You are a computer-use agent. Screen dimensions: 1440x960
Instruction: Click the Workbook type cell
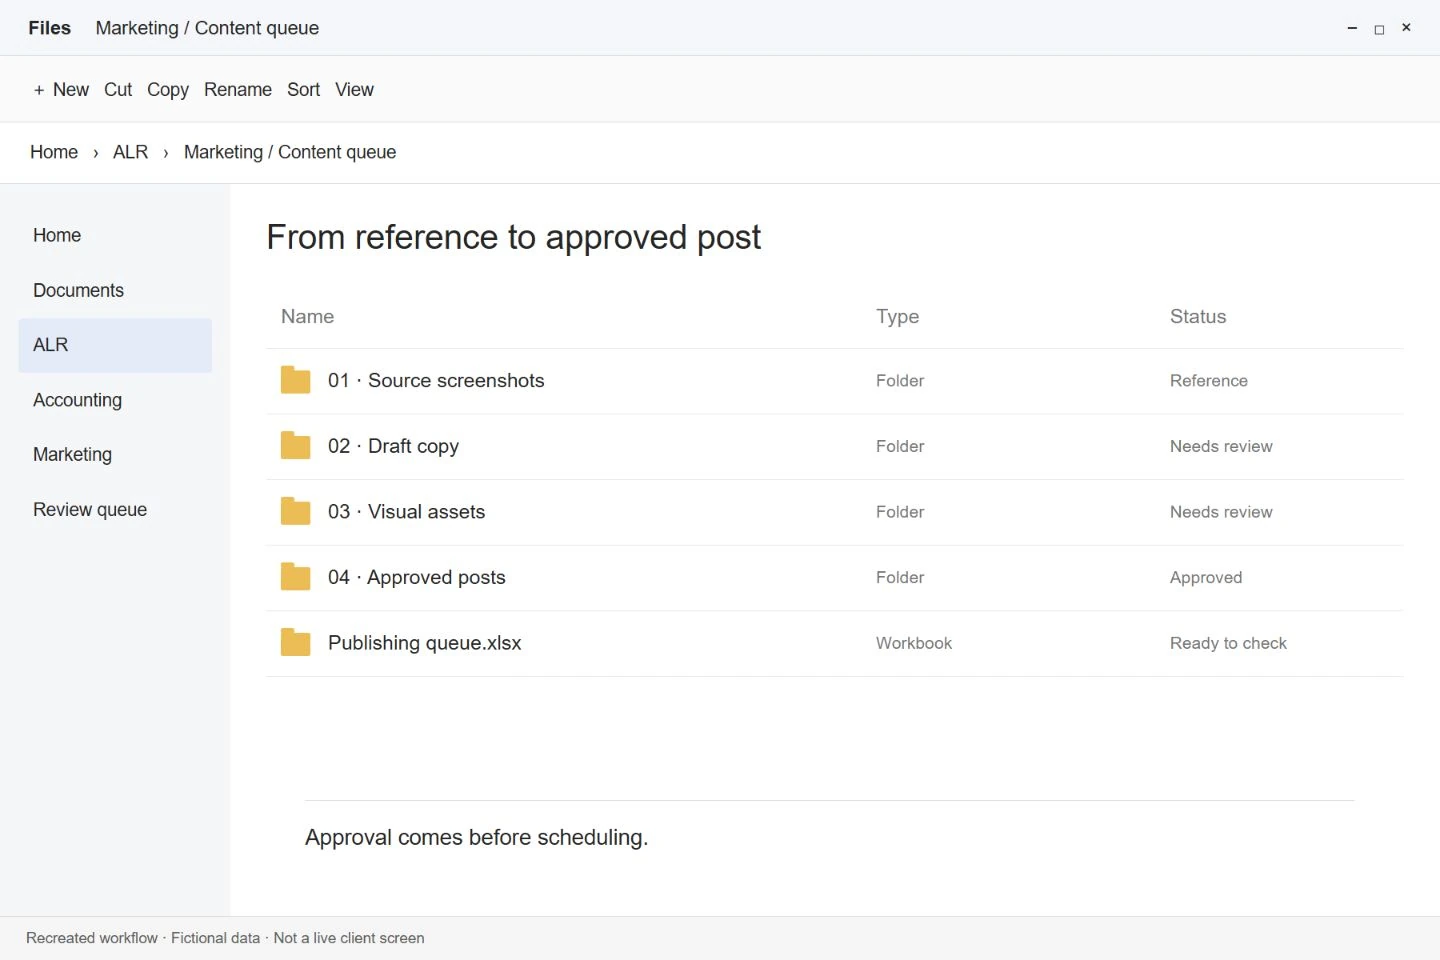[914, 643]
